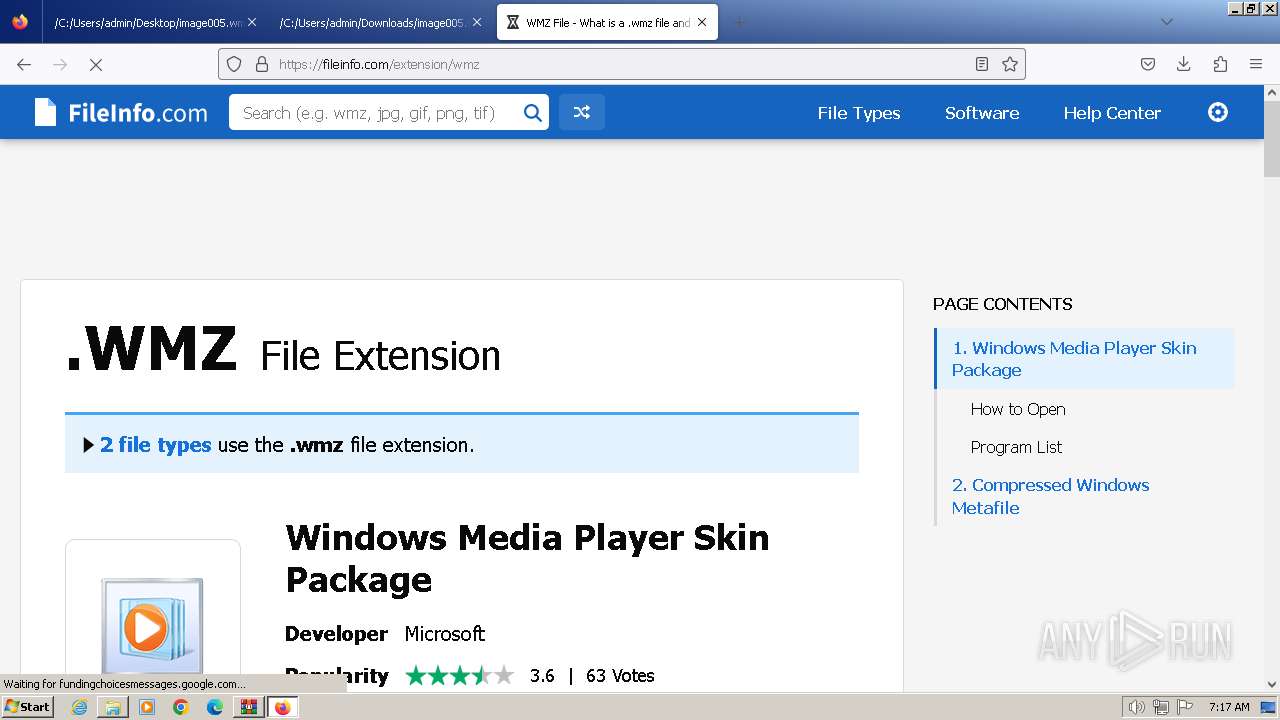The width and height of the screenshot is (1280, 720).
Task: Open the media player taskbar icon
Action: coord(147,707)
